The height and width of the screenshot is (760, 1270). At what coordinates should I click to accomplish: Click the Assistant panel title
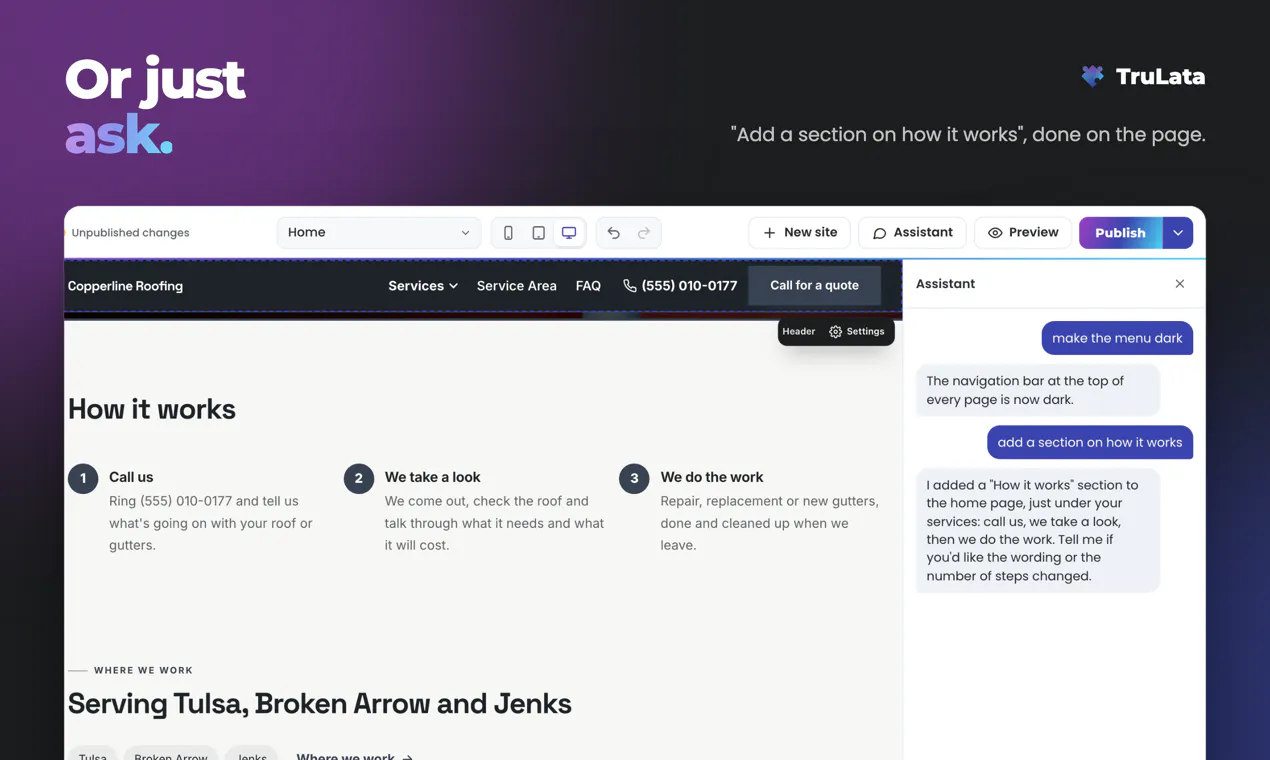[x=945, y=284]
